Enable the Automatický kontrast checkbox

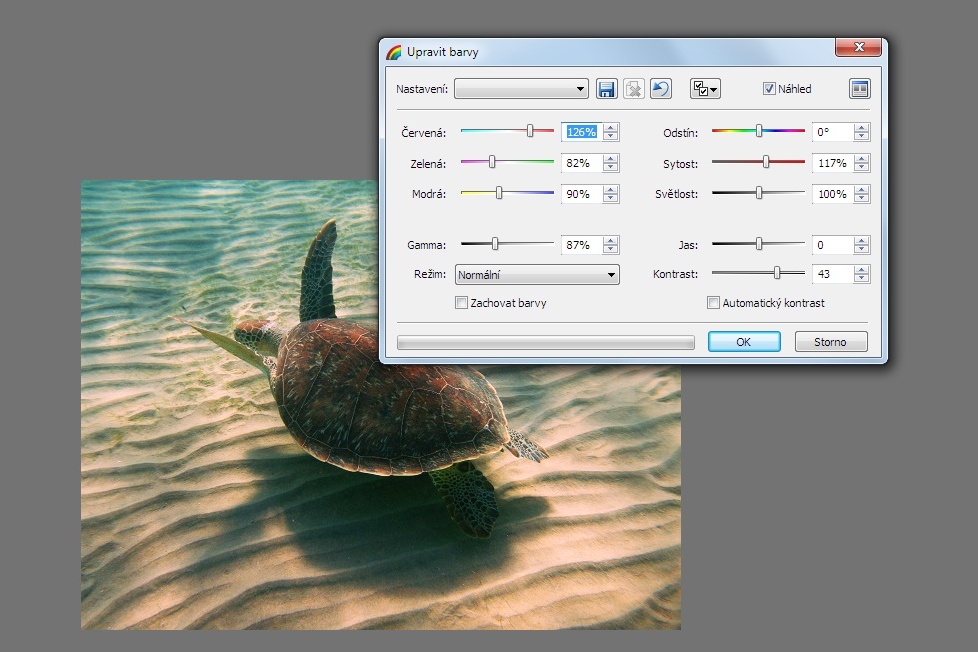click(x=714, y=303)
